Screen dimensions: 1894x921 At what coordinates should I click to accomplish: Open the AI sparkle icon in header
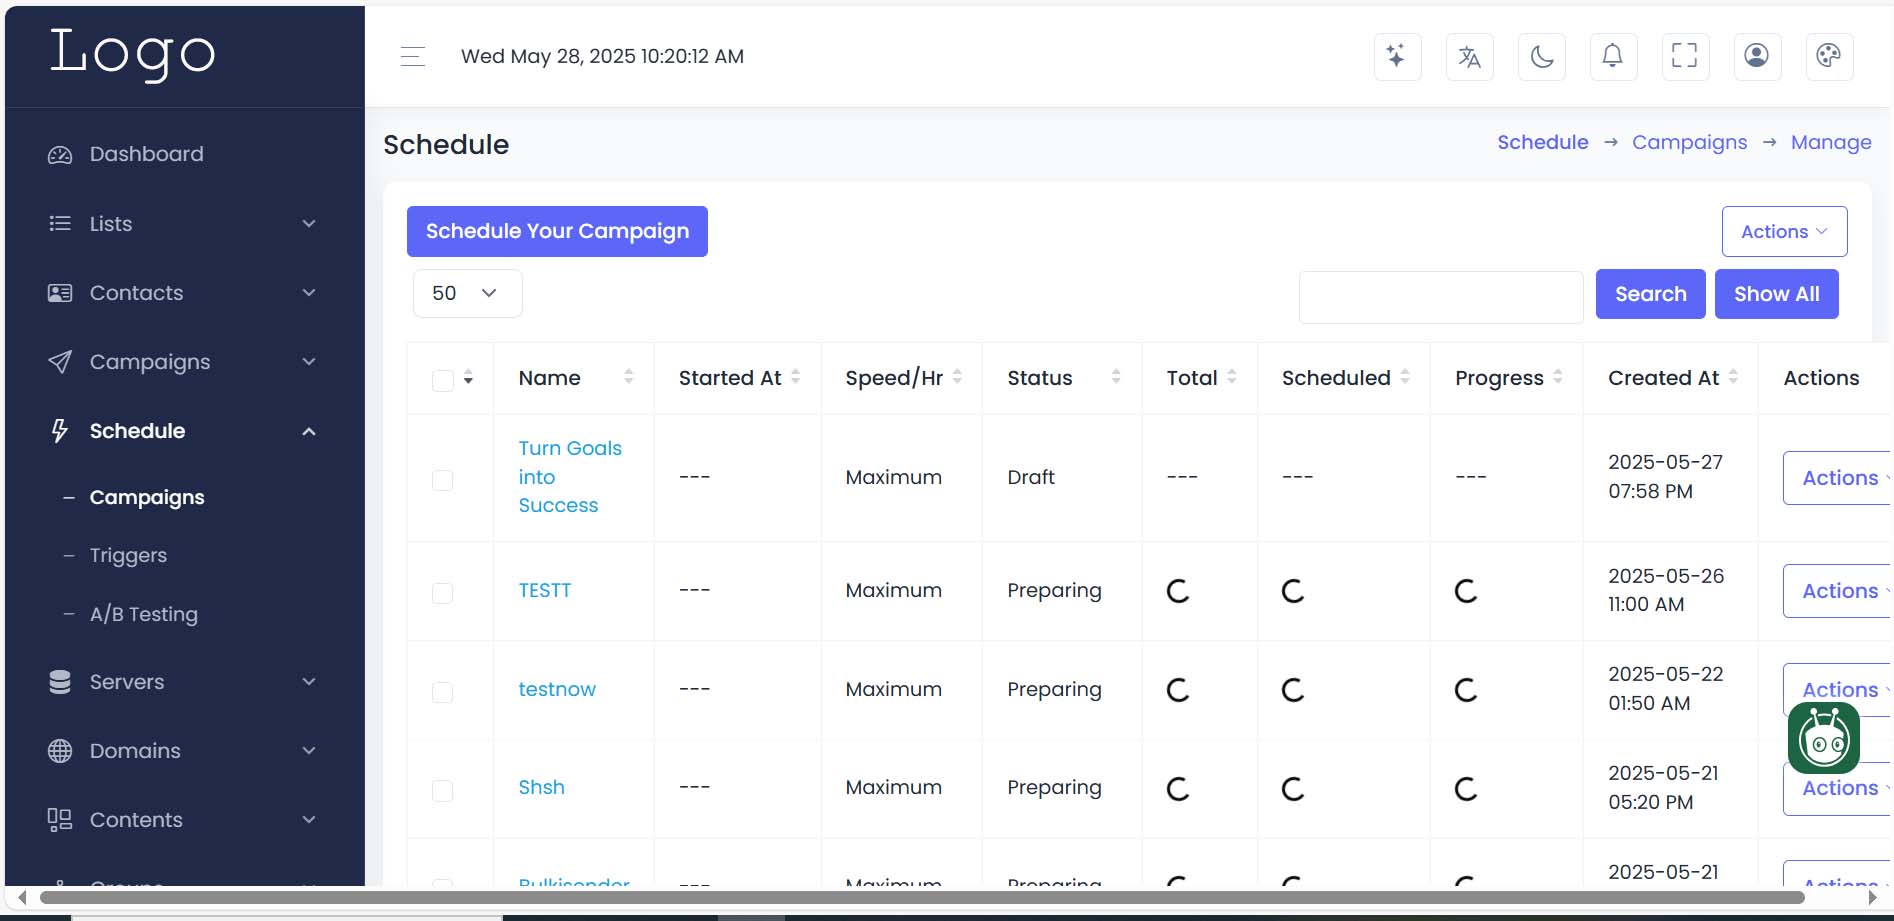1397,56
